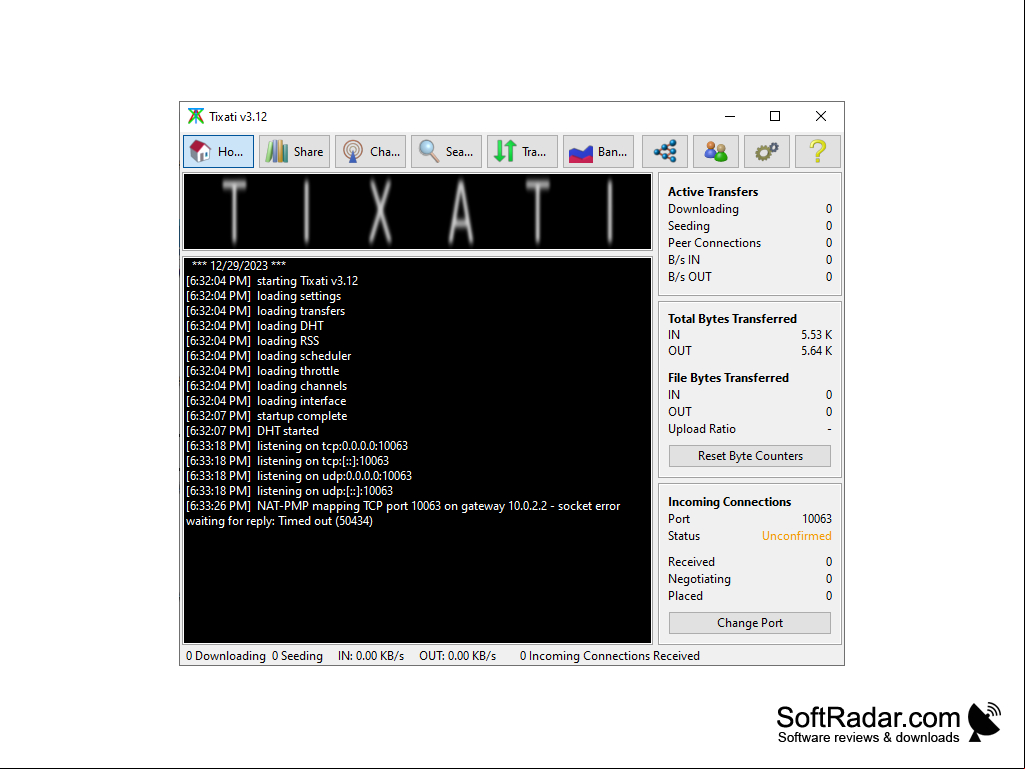Click the 'startup complete' log entry

coord(267,416)
